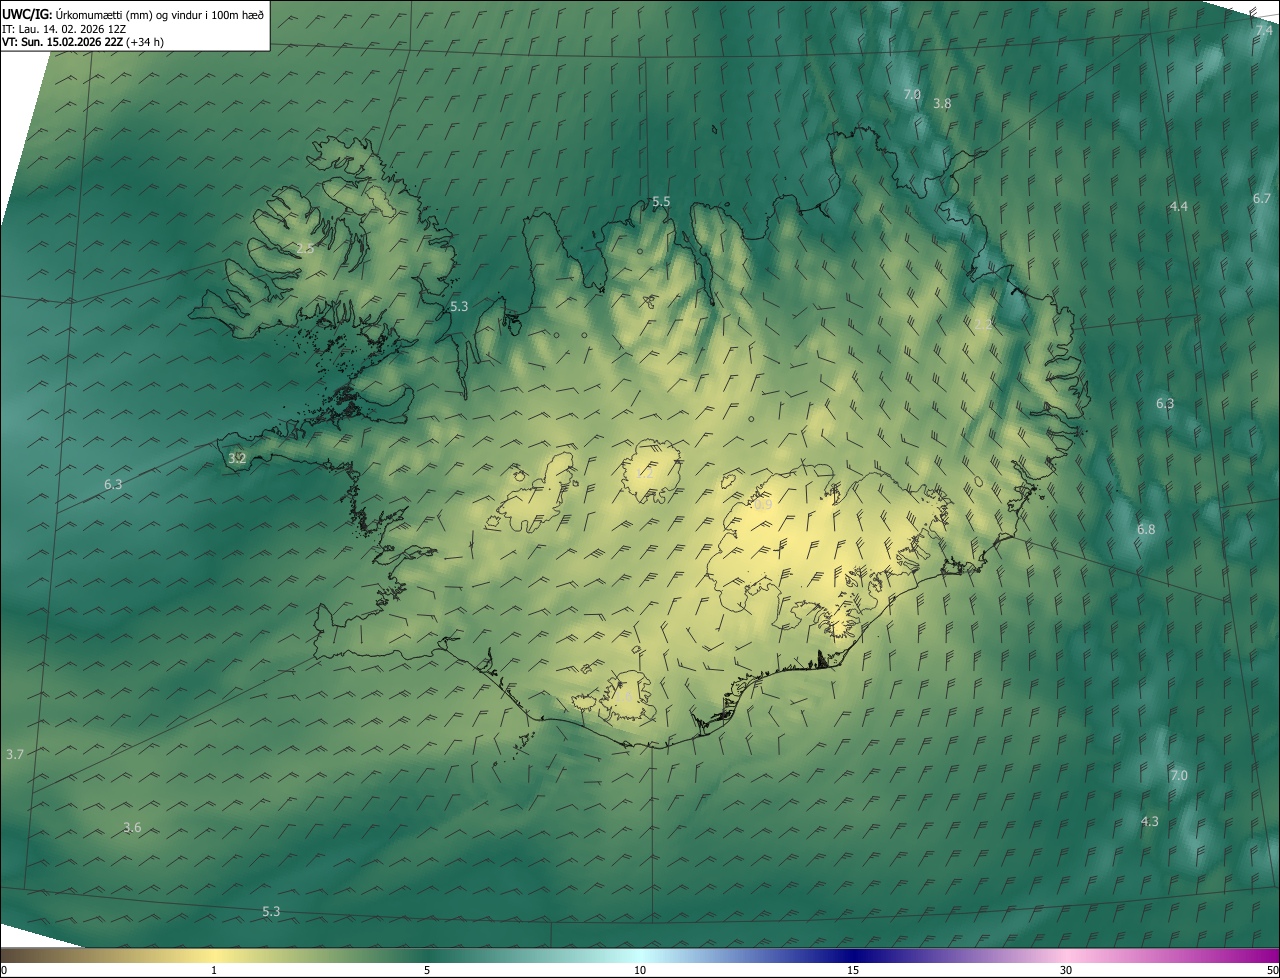The image size is (1280, 978).
Task: Click the dark navy colorbar segment above 15
Action: point(853,956)
